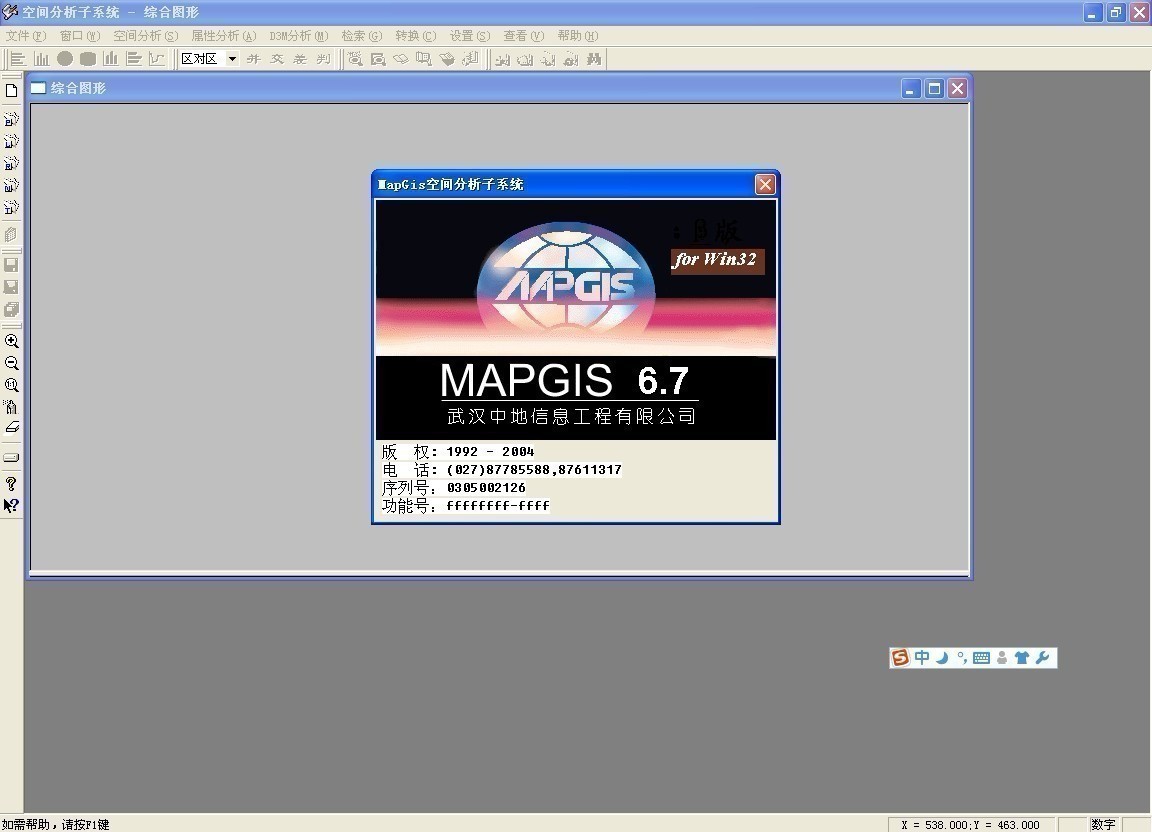The width and height of the screenshot is (1152, 832).
Task: Open the 查看(V) menu
Action: (523, 35)
